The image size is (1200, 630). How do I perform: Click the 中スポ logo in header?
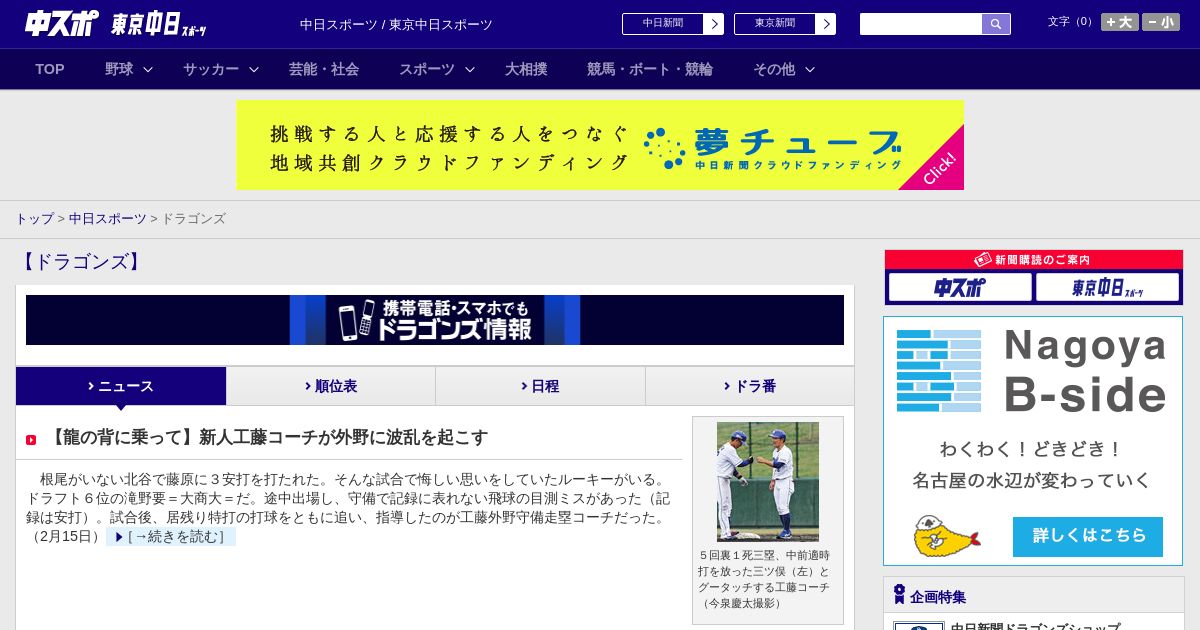point(61,23)
